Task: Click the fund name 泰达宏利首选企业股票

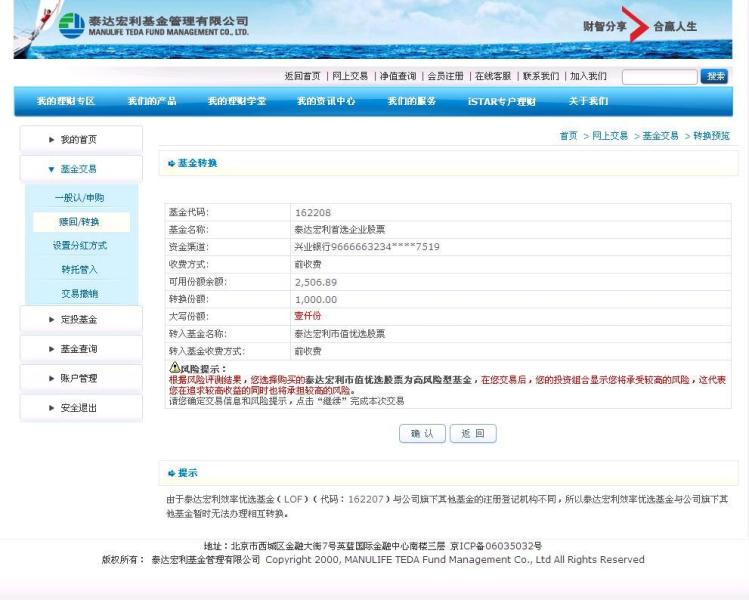Action: tap(340, 230)
